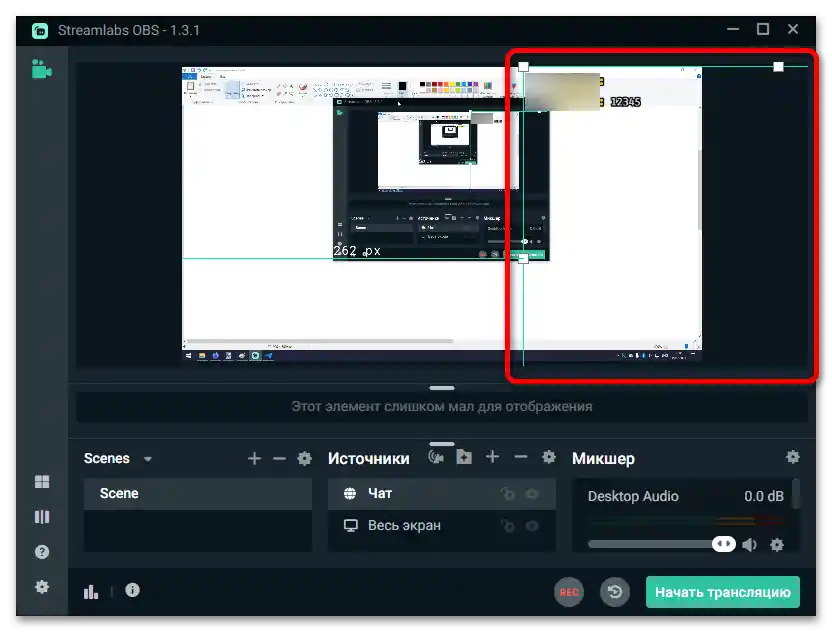Click the Микшер panel title
This screenshot has width=832, height=632.
click(603, 458)
